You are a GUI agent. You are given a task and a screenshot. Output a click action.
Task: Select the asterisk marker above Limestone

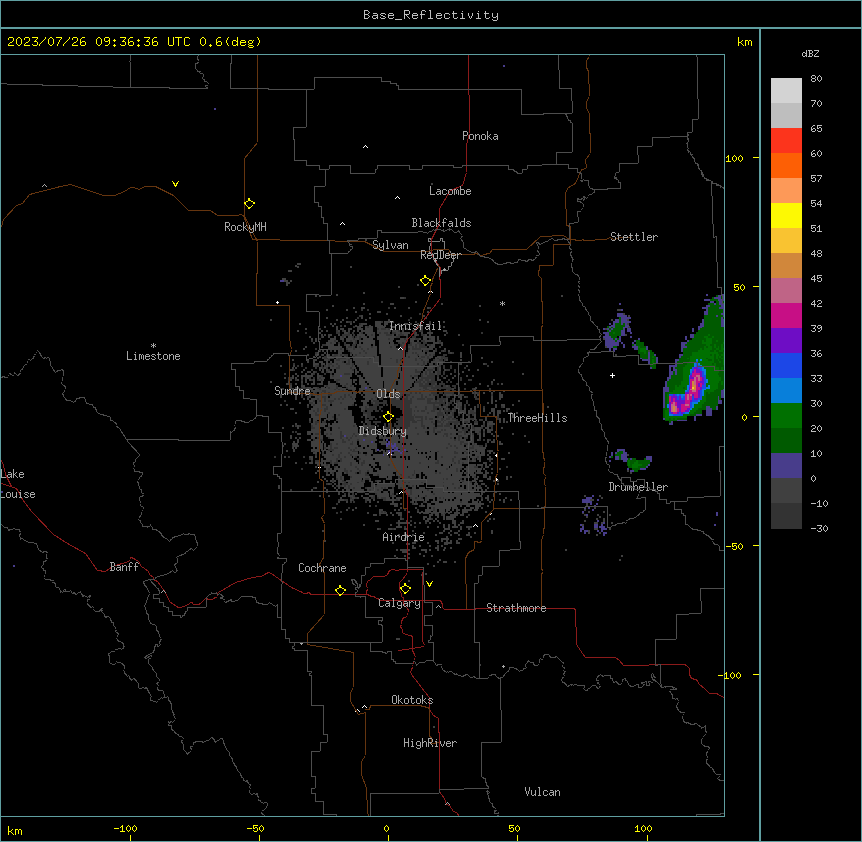(x=153, y=346)
